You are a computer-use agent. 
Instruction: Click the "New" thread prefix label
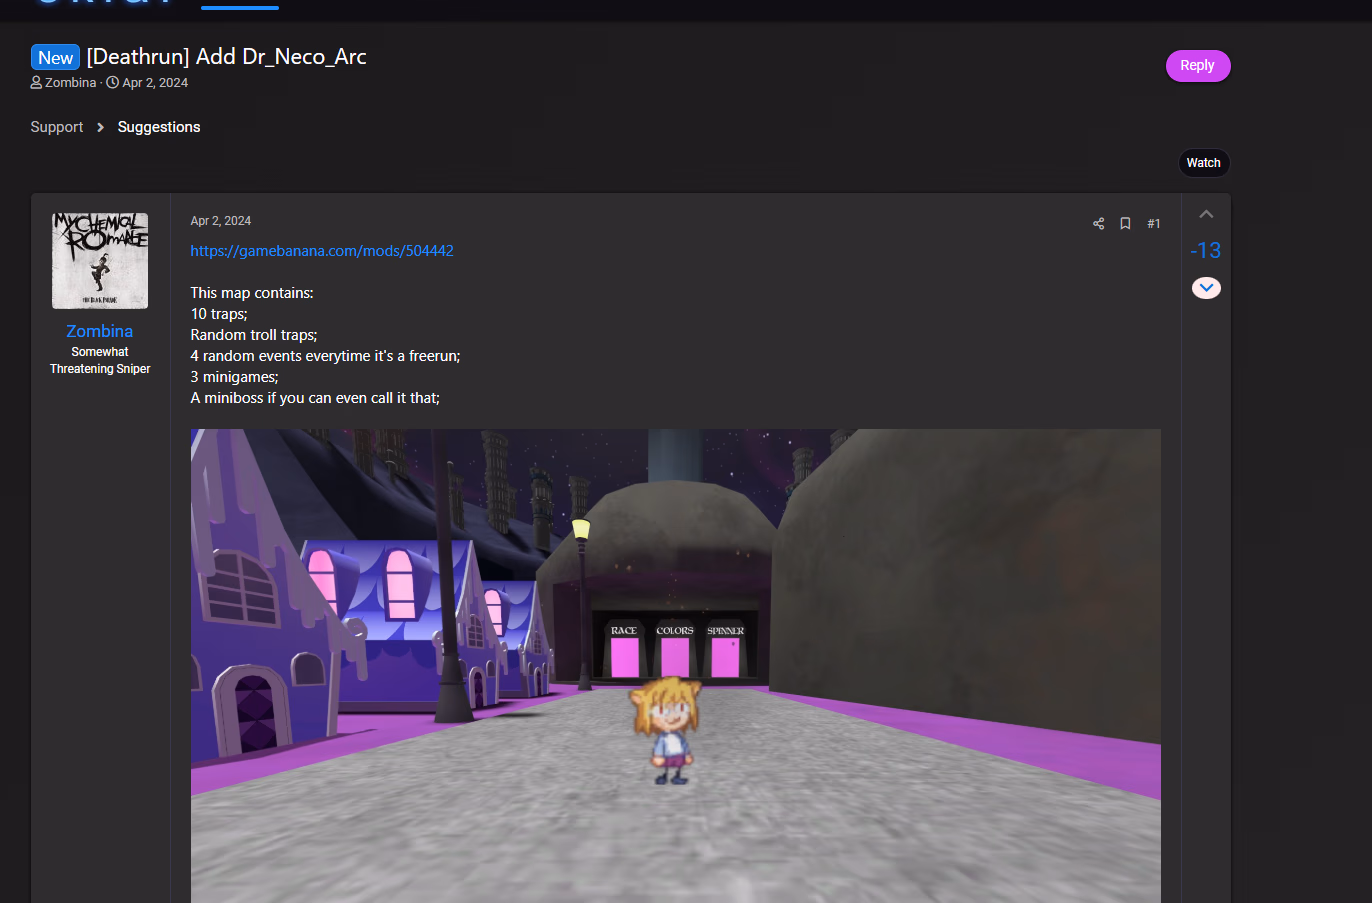click(56, 58)
